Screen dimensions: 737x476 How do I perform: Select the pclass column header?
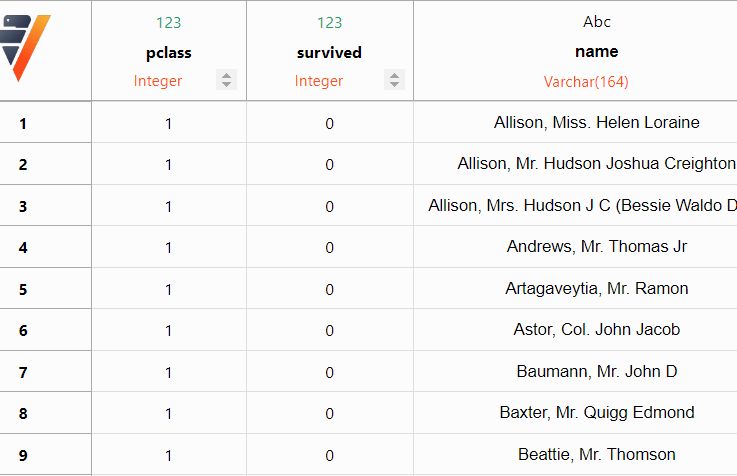[x=169, y=53]
